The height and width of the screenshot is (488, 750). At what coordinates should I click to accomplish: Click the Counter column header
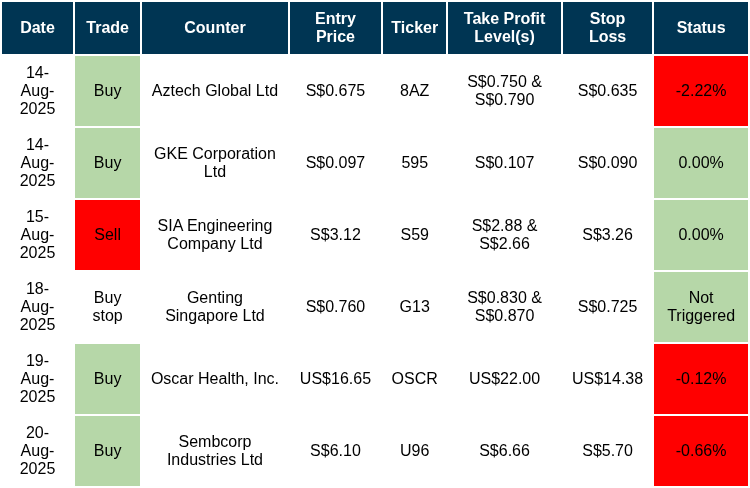point(215,28)
